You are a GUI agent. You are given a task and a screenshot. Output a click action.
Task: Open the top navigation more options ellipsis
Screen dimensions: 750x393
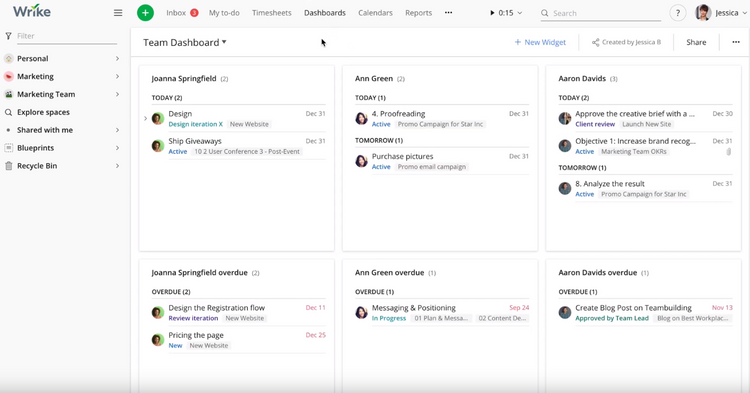tap(448, 13)
